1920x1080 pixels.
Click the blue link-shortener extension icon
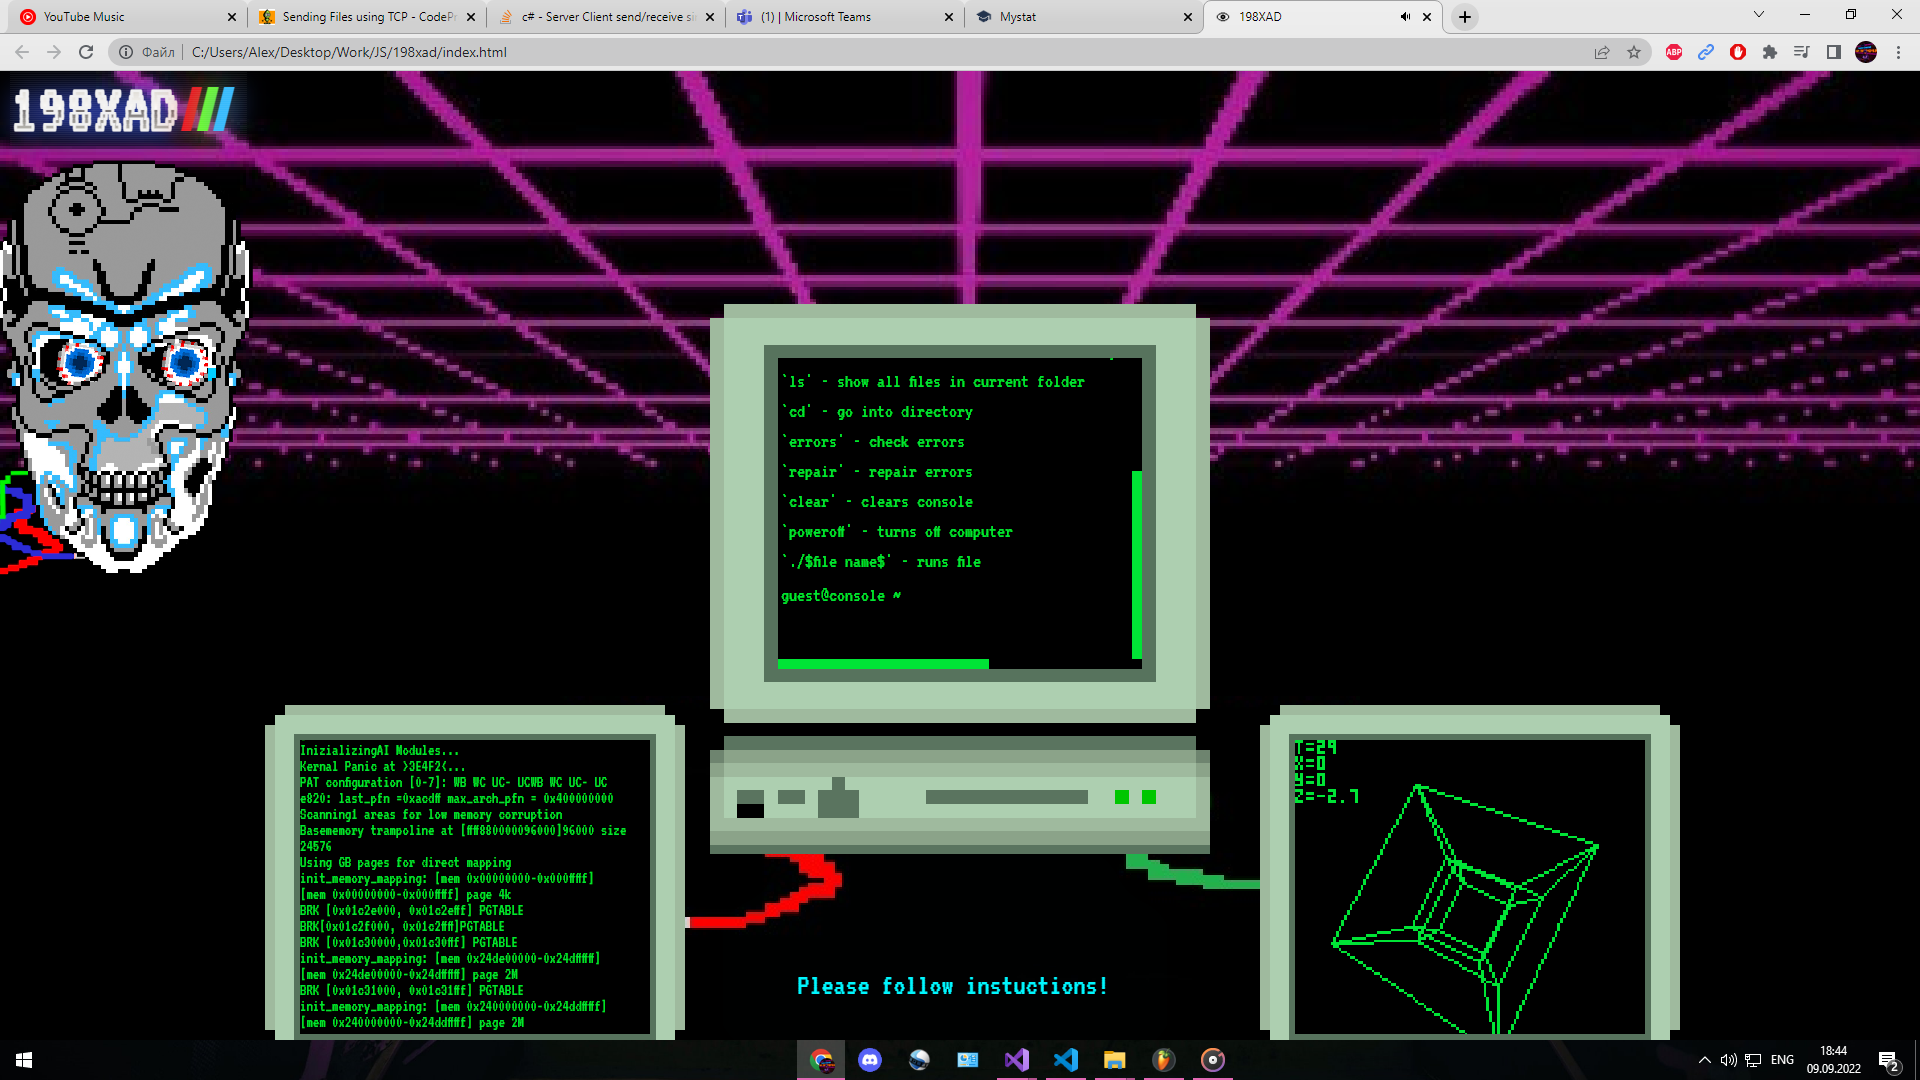pos(1705,52)
